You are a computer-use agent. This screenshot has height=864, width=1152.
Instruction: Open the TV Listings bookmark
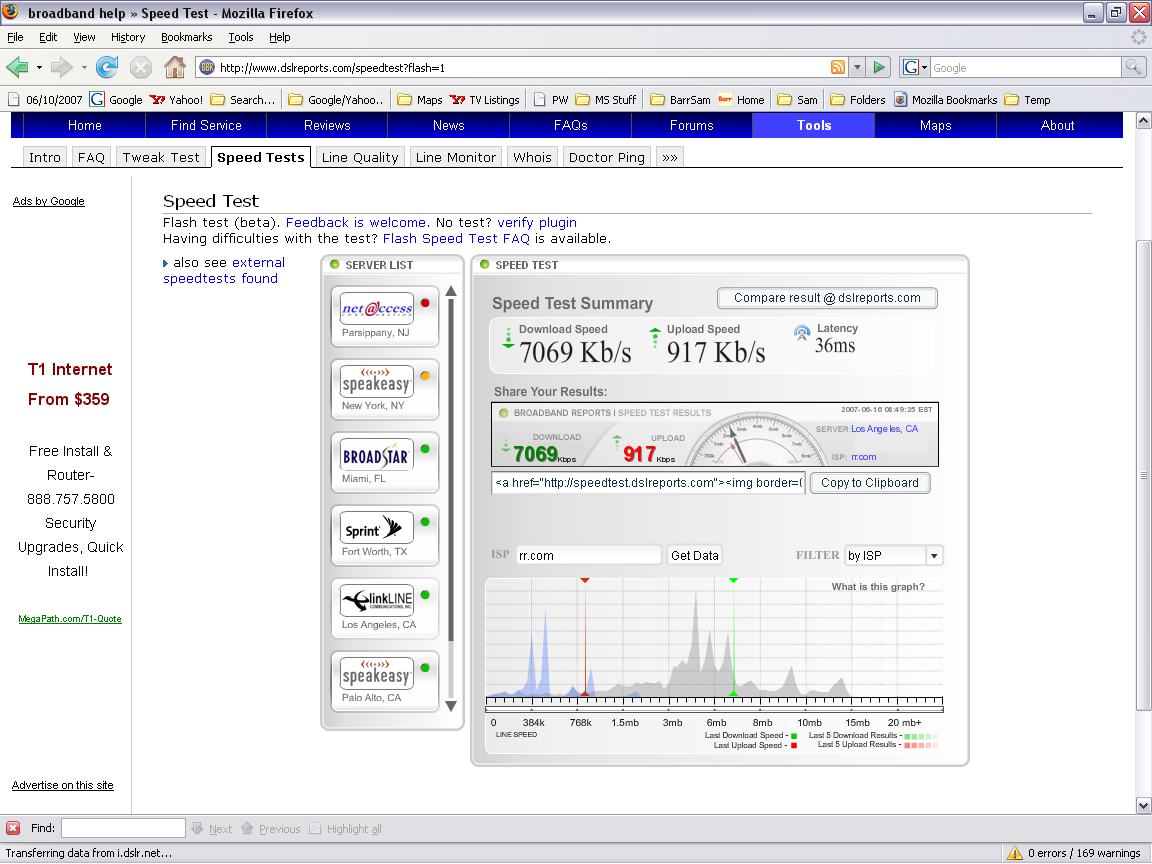(x=484, y=100)
